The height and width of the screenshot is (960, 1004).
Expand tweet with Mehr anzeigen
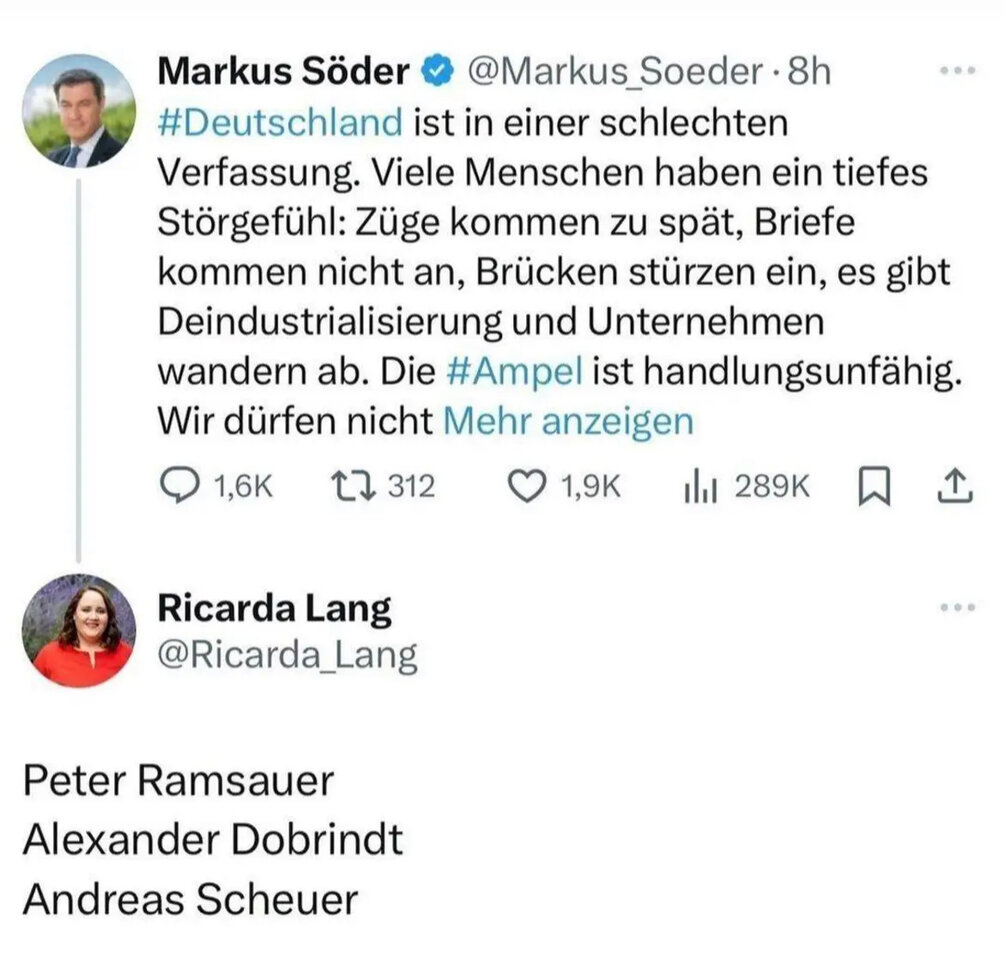click(568, 421)
